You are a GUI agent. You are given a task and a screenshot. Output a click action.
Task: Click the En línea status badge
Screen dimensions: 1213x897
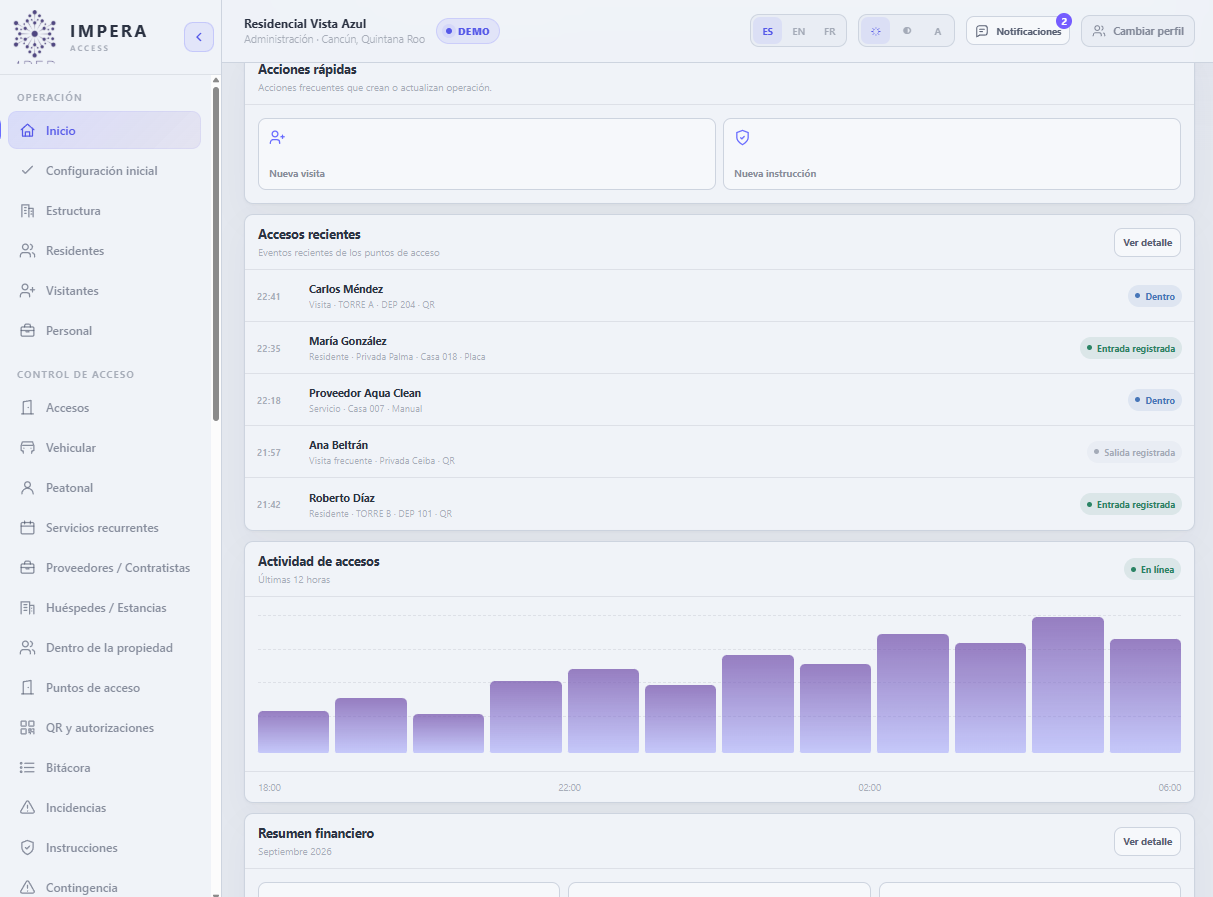pos(1152,569)
